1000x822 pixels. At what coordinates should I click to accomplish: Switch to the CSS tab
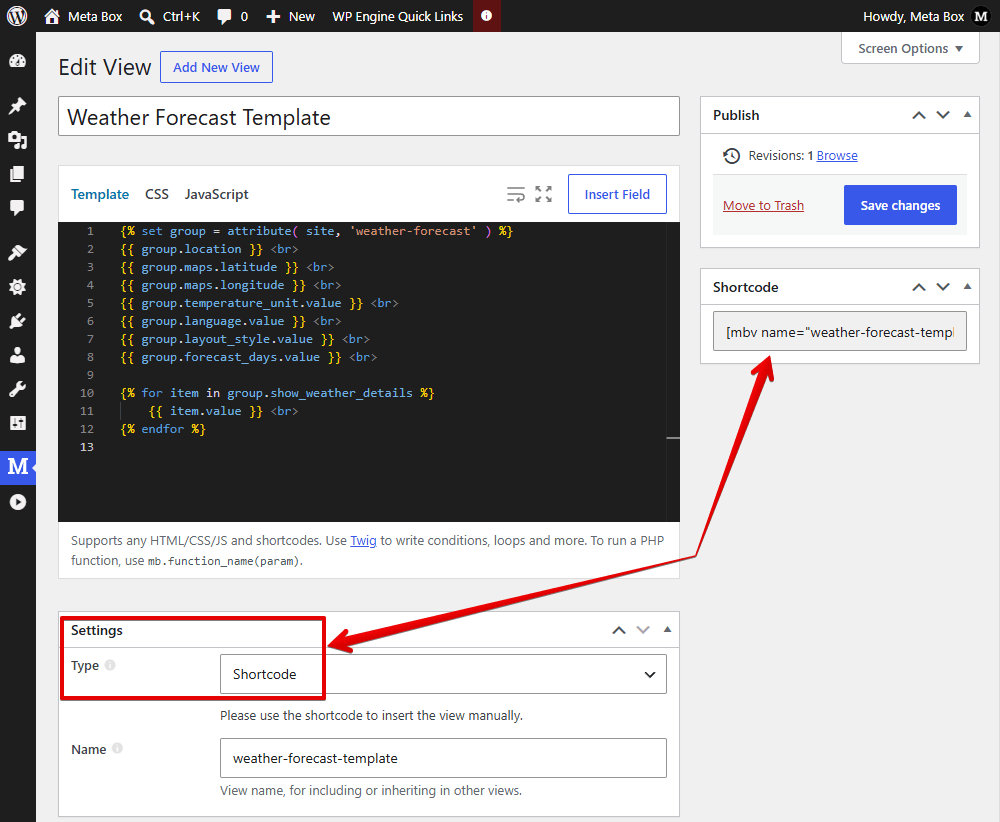pos(157,194)
